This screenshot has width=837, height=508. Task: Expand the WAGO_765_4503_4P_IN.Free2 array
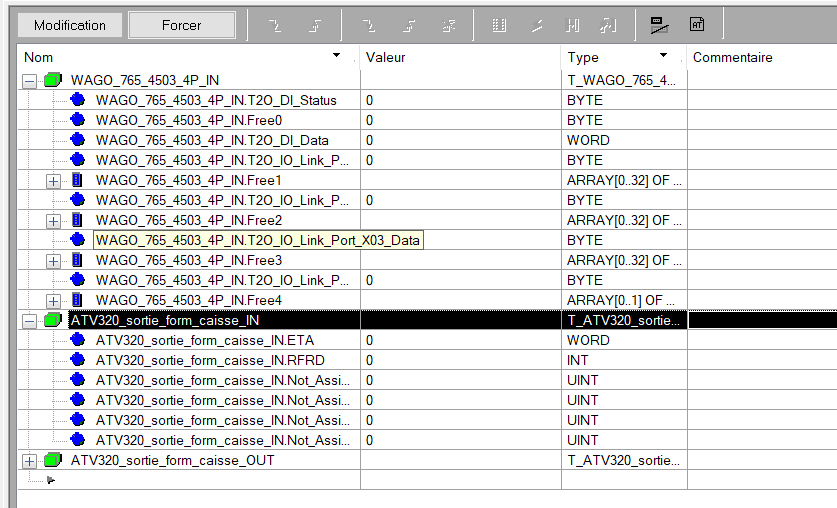pos(53,220)
